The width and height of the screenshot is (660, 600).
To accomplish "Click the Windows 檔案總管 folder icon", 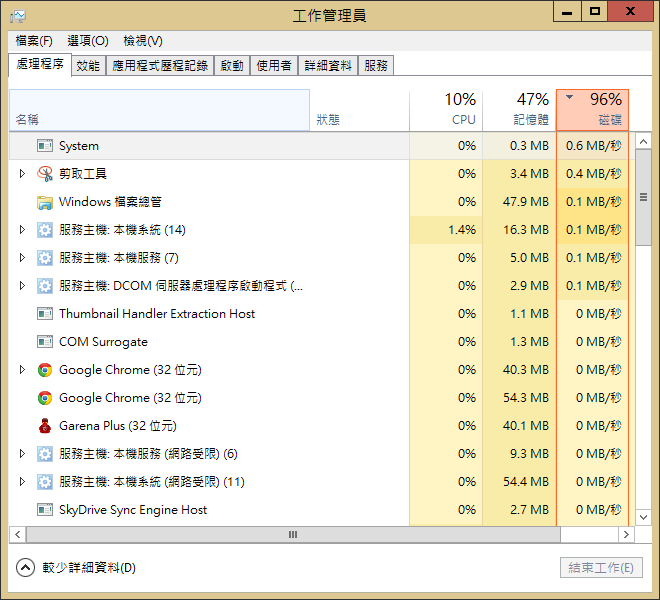I will [x=45, y=202].
